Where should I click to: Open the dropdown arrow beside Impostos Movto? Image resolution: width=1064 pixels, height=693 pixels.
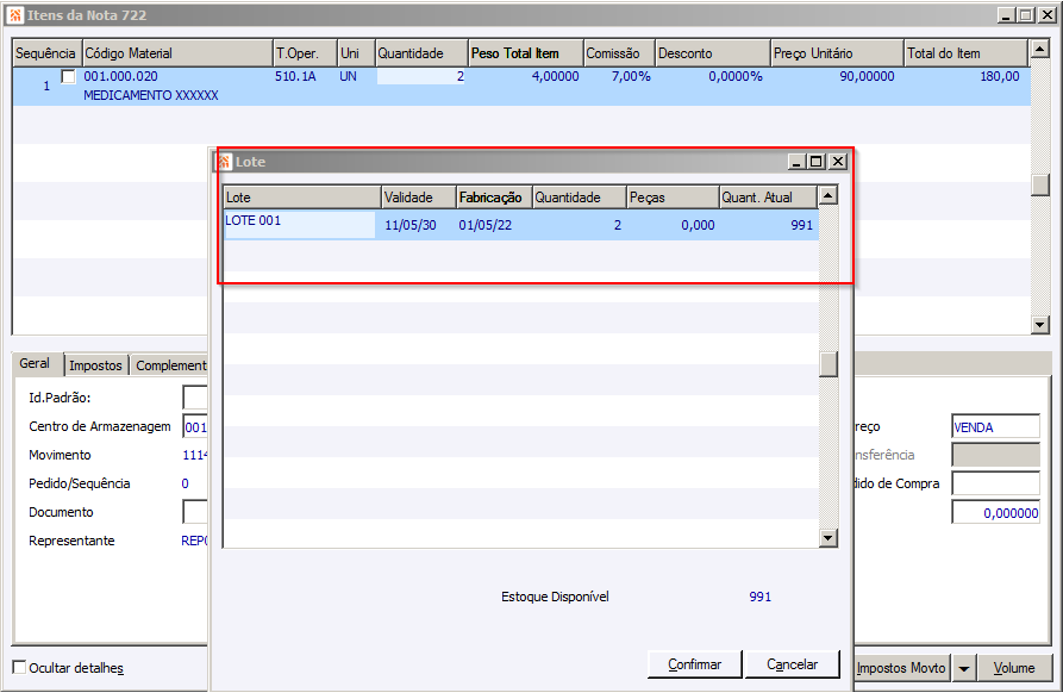click(964, 668)
